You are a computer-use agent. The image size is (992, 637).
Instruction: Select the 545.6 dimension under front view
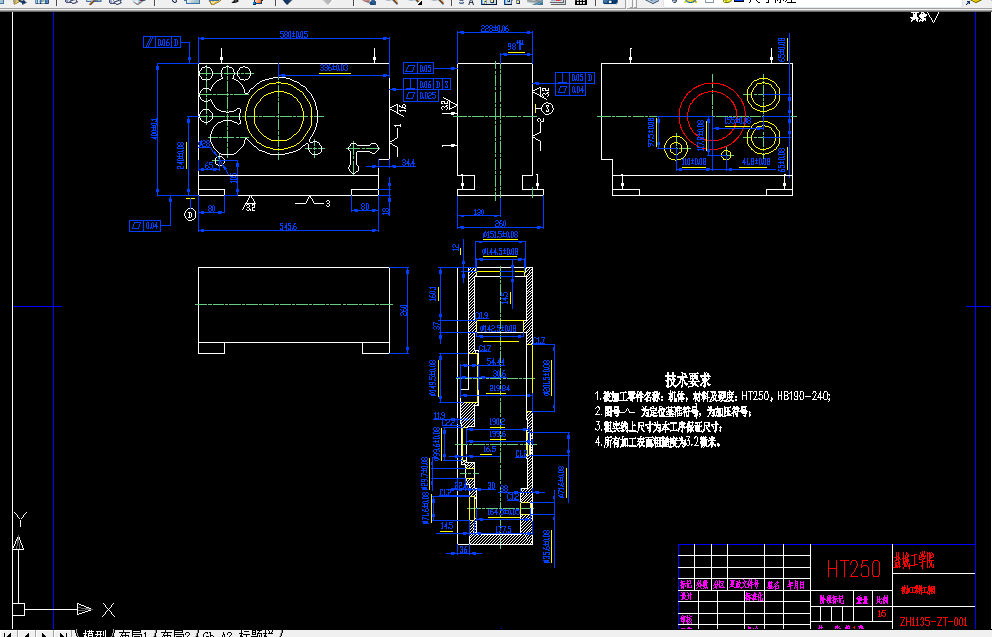pyautogui.click(x=288, y=226)
